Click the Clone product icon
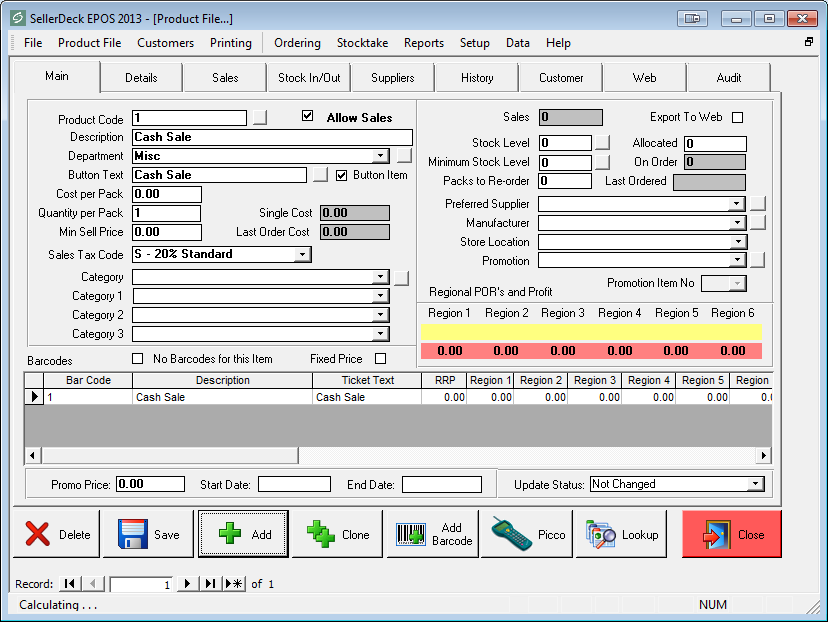The image size is (828, 622). pyautogui.click(x=320, y=534)
